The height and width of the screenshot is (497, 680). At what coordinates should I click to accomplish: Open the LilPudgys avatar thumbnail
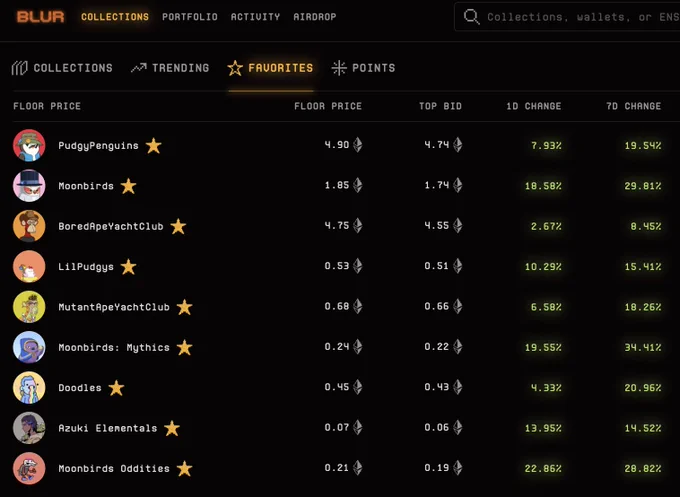[x=29, y=266]
